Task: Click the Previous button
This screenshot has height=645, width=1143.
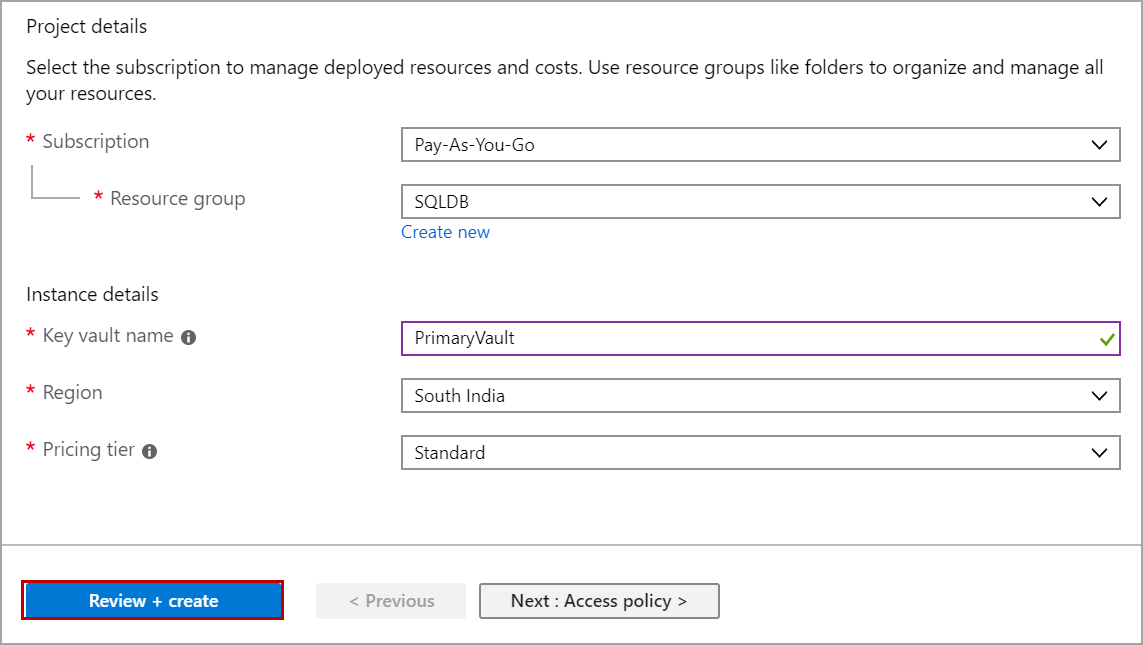Action: point(391,601)
